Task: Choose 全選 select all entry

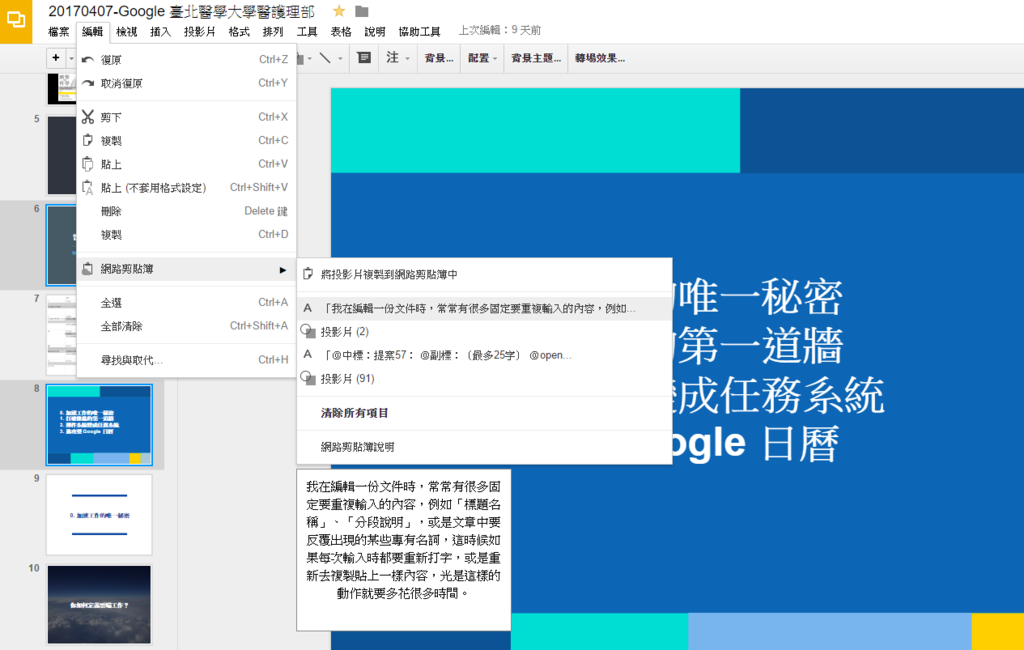Action: [187, 302]
